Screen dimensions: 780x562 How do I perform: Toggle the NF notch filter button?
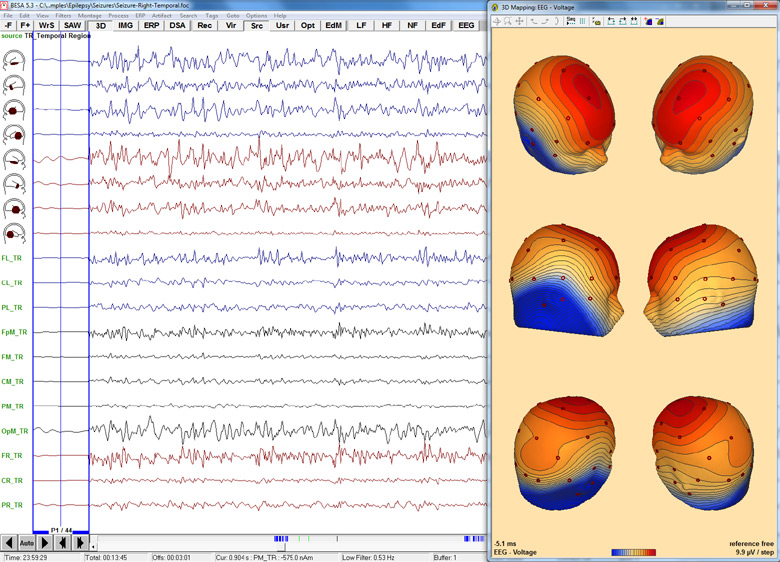coord(412,25)
